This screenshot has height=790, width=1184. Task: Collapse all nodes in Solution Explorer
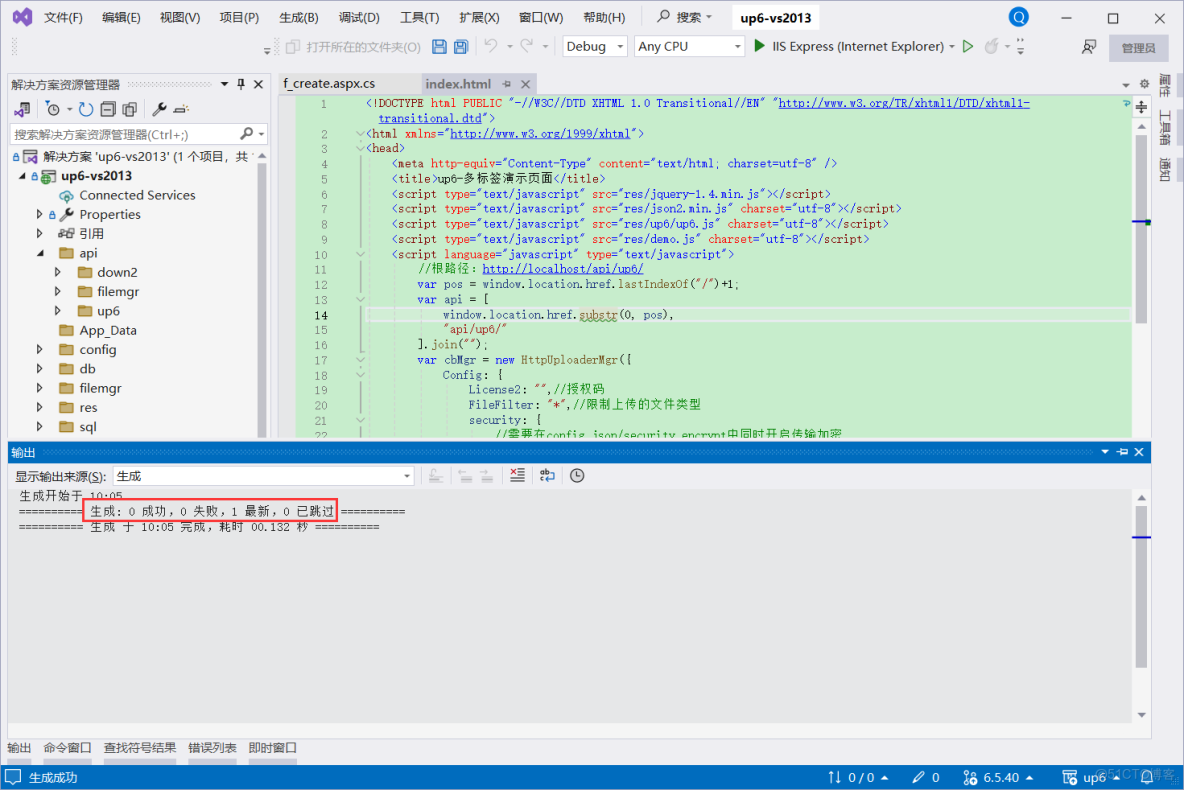(x=108, y=110)
